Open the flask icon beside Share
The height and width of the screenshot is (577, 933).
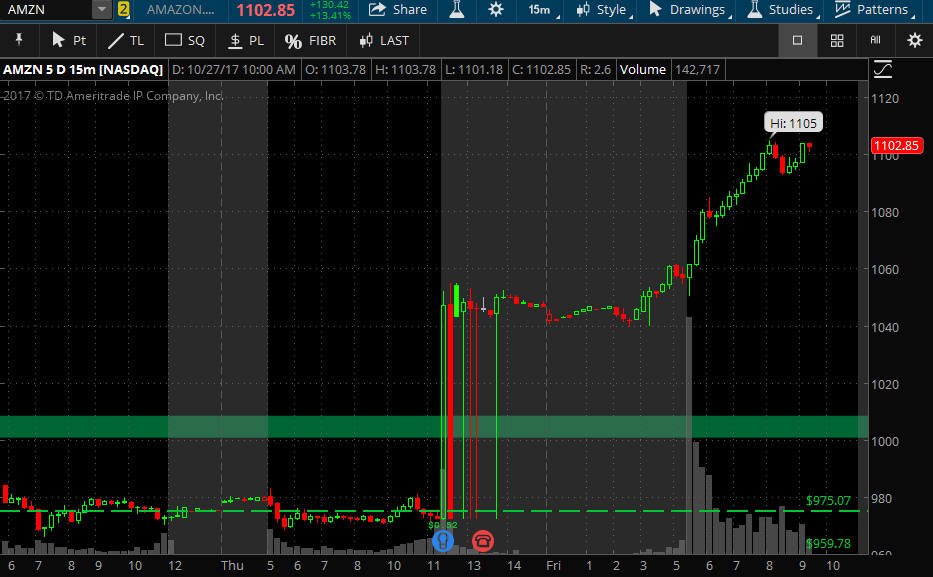click(457, 10)
